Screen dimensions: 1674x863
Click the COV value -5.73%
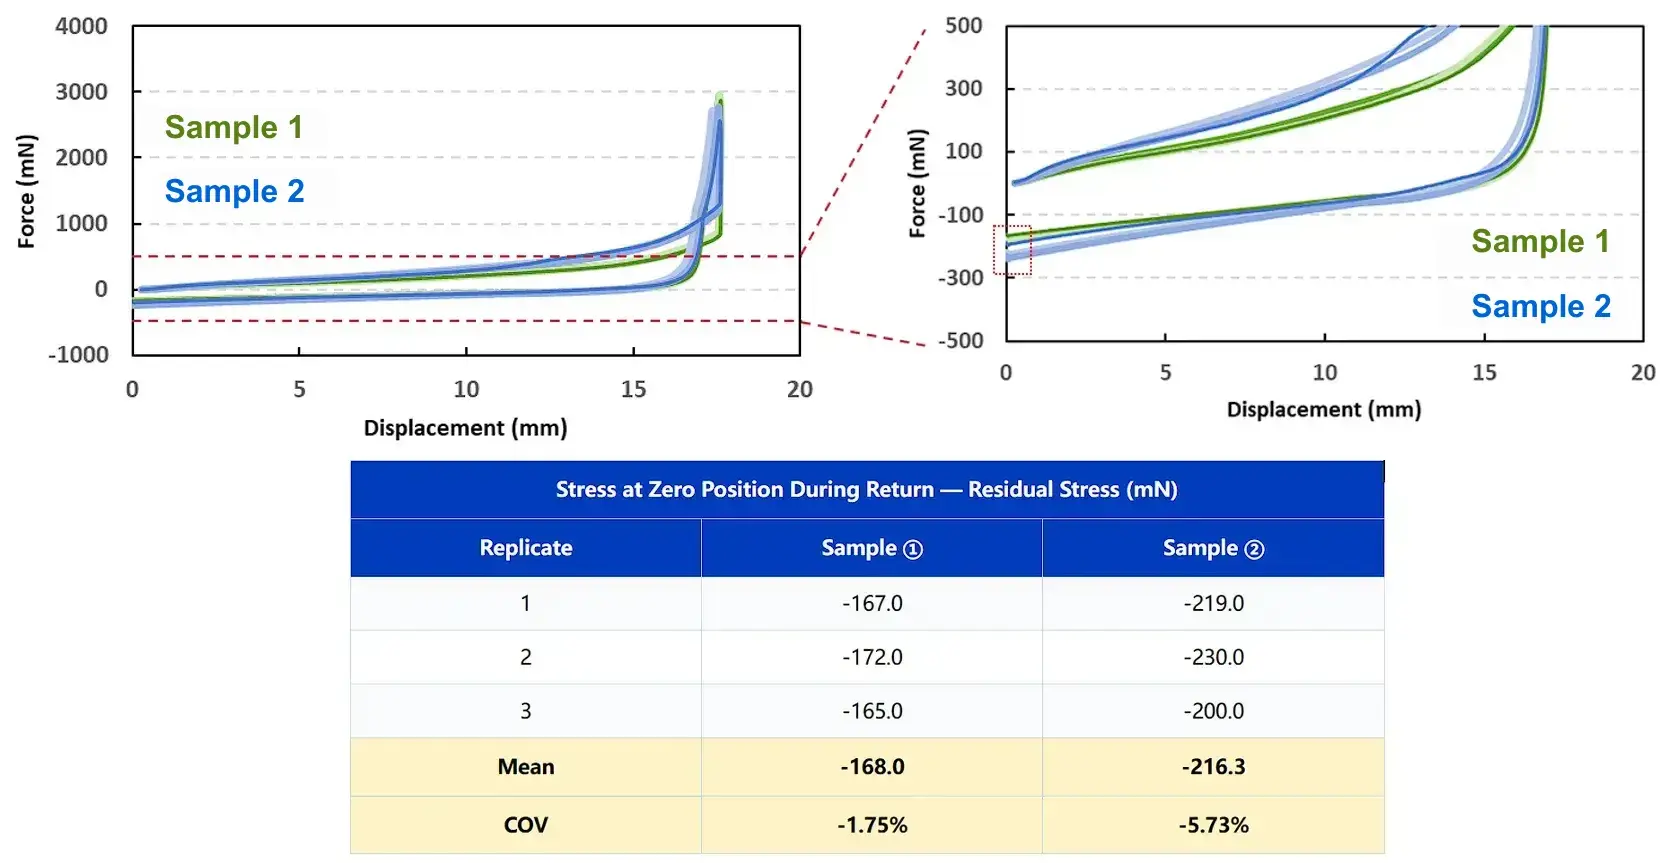click(x=1213, y=825)
